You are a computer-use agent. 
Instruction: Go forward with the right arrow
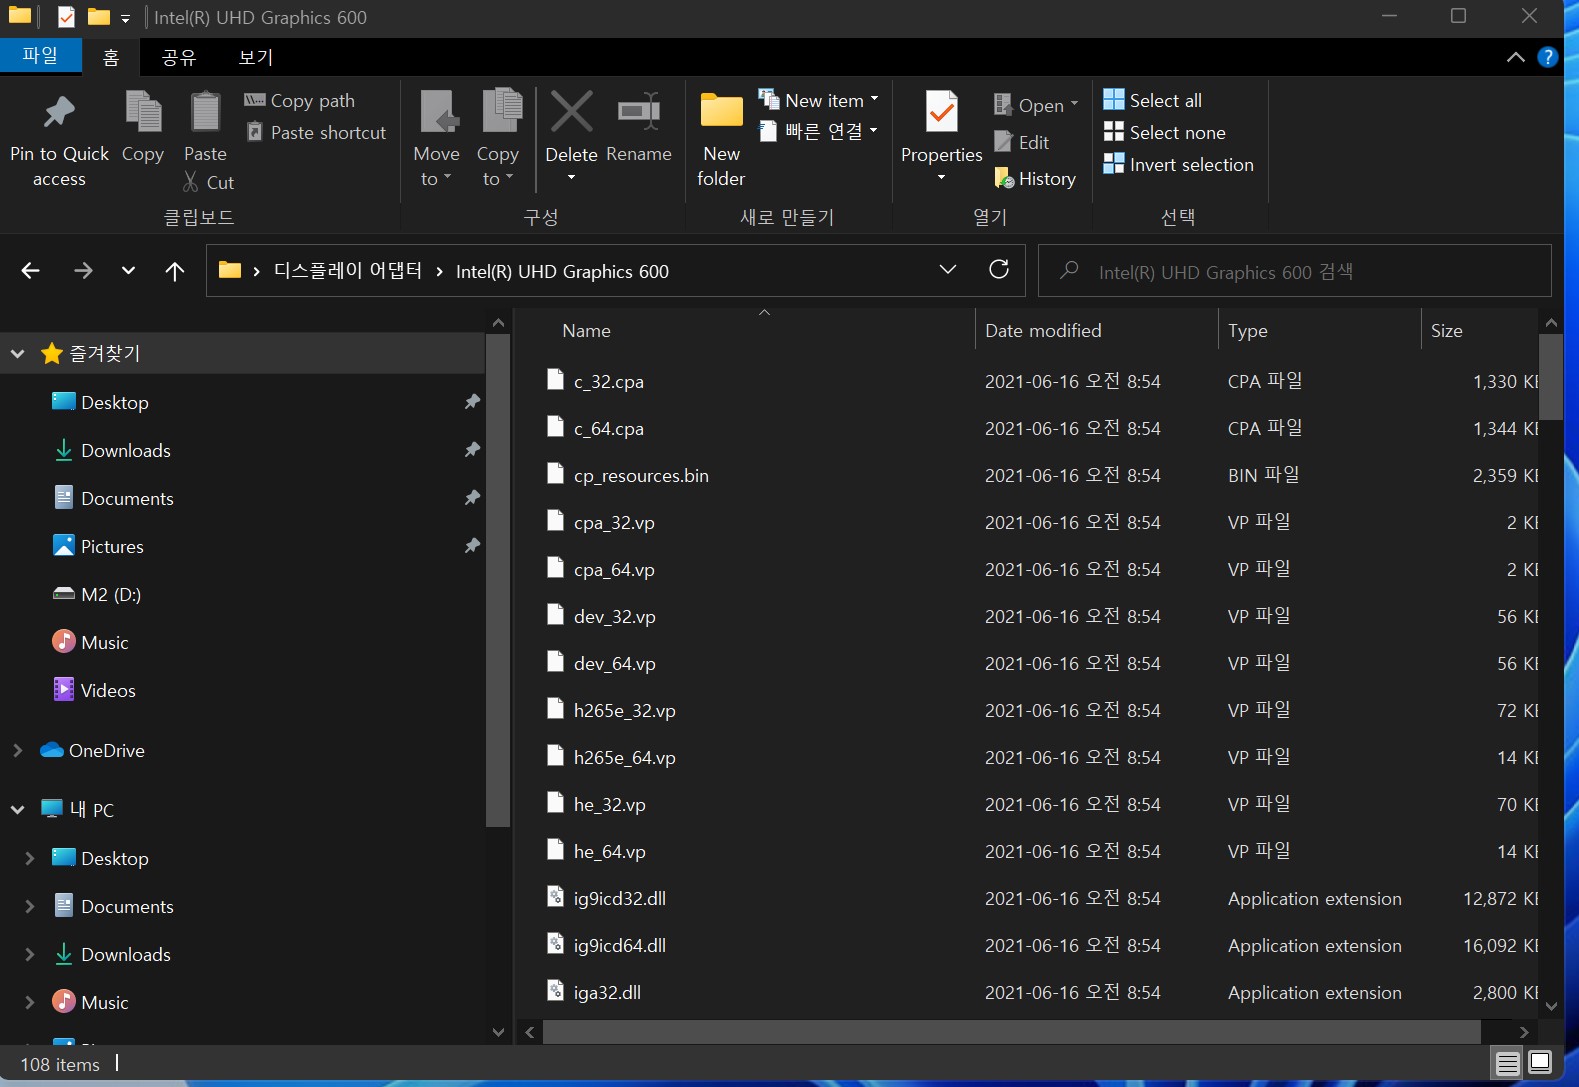[x=83, y=270]
